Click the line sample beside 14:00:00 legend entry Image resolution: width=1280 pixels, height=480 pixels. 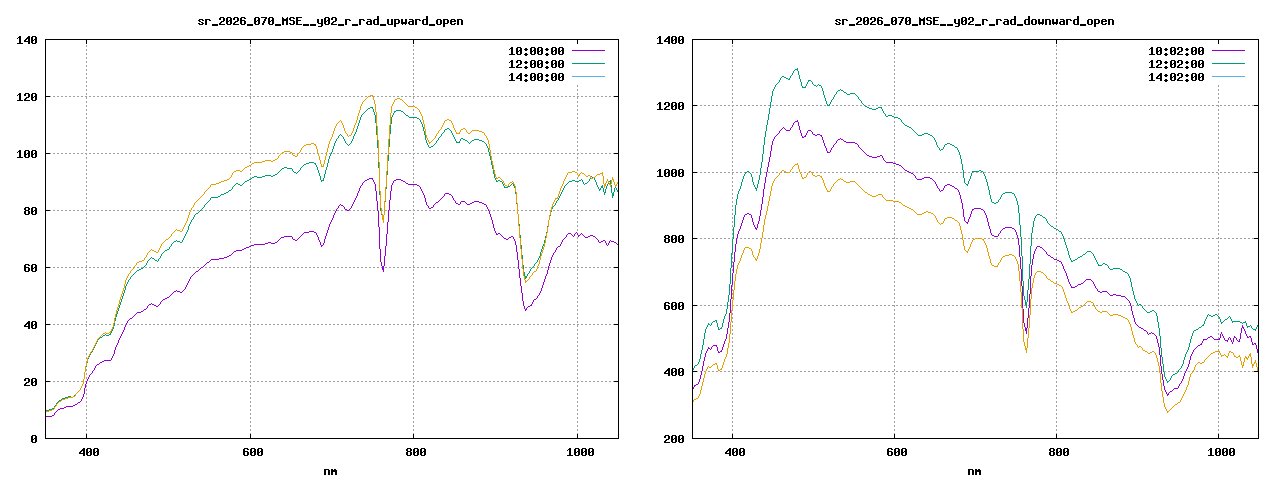588,77
